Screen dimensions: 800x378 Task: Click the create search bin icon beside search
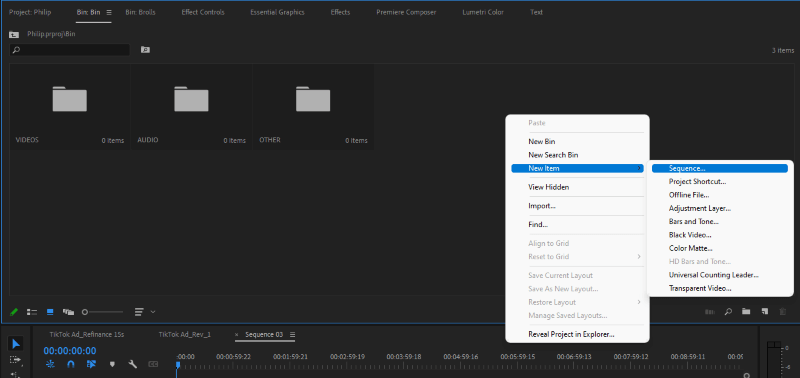click(x=145, y=50)
